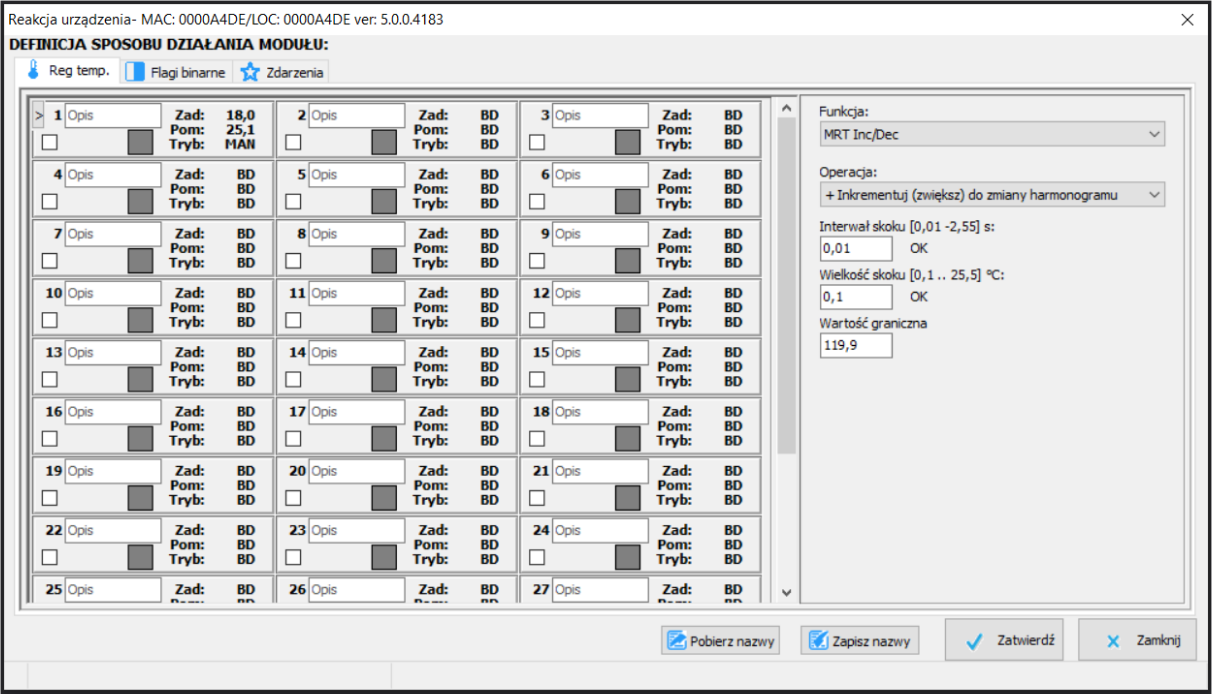Click the gray color square of regulator 6
This screenshot has width=1213, height=694.
(x=628, y=201)
